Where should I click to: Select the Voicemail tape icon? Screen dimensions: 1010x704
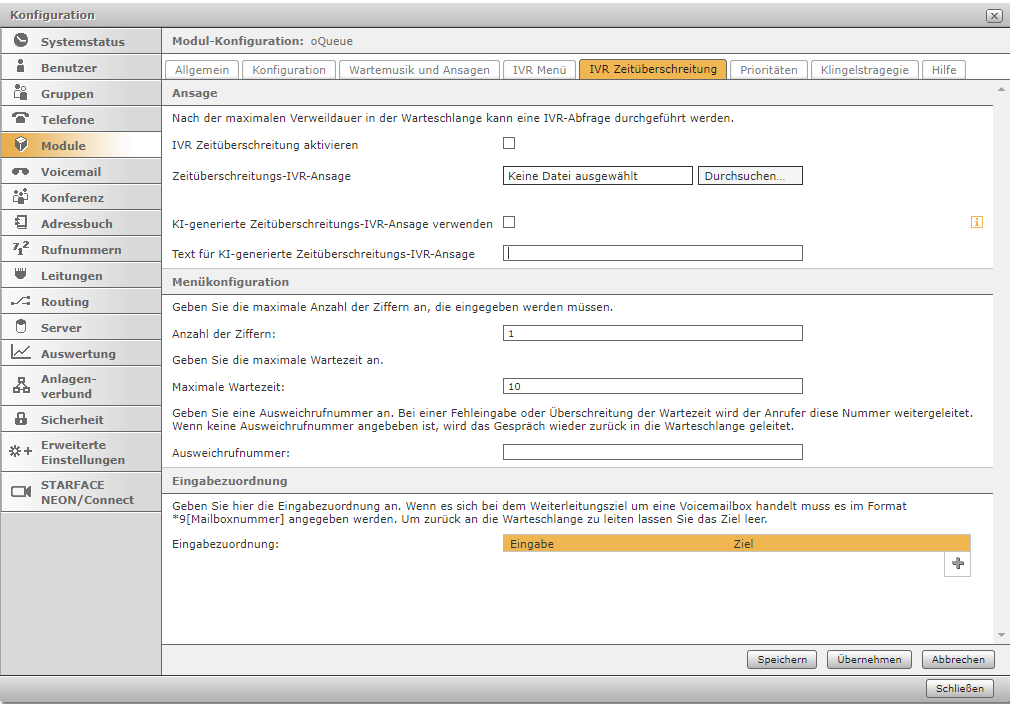tap(21, 171)
